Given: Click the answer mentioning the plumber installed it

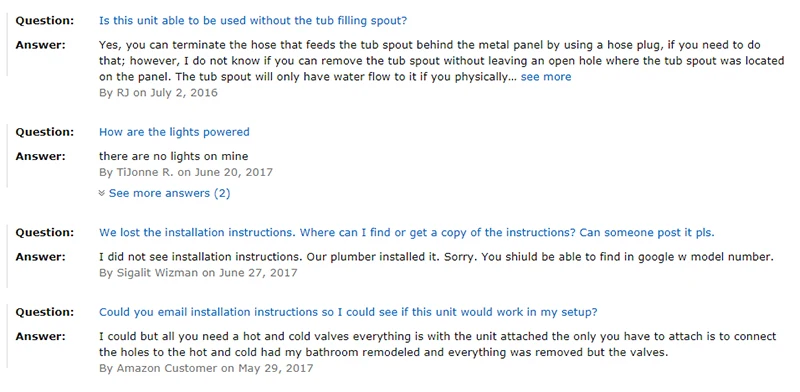Looking at the screenshot, I should point(436,257).
